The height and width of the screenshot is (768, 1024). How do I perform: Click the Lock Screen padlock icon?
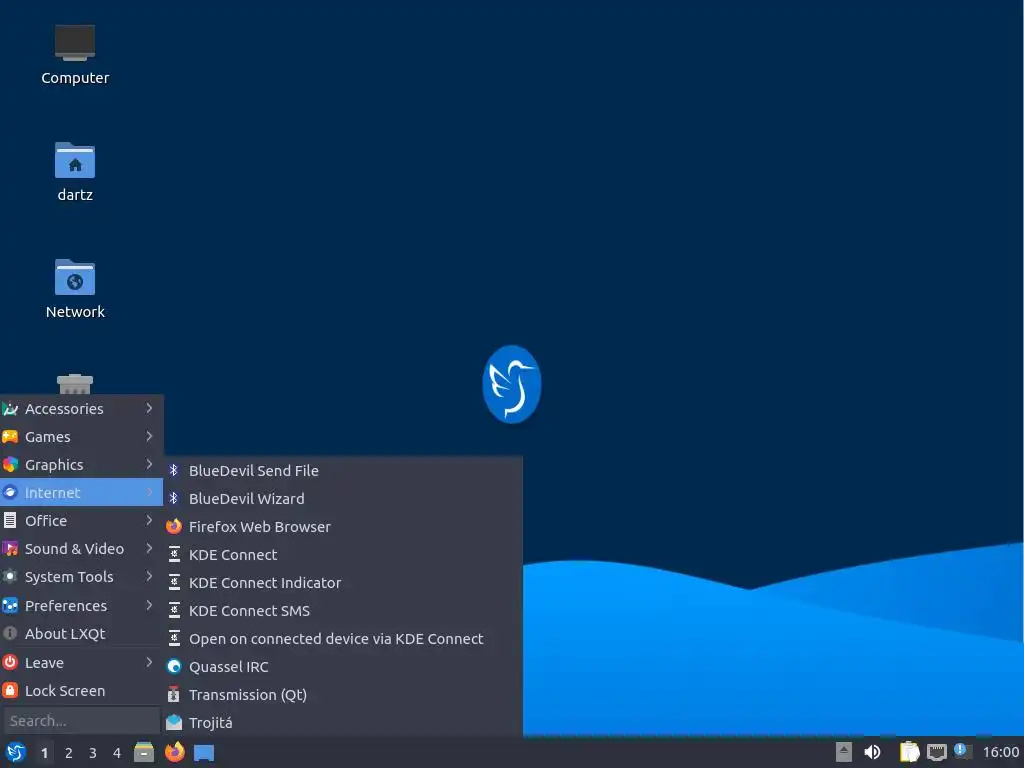[10, 690]
